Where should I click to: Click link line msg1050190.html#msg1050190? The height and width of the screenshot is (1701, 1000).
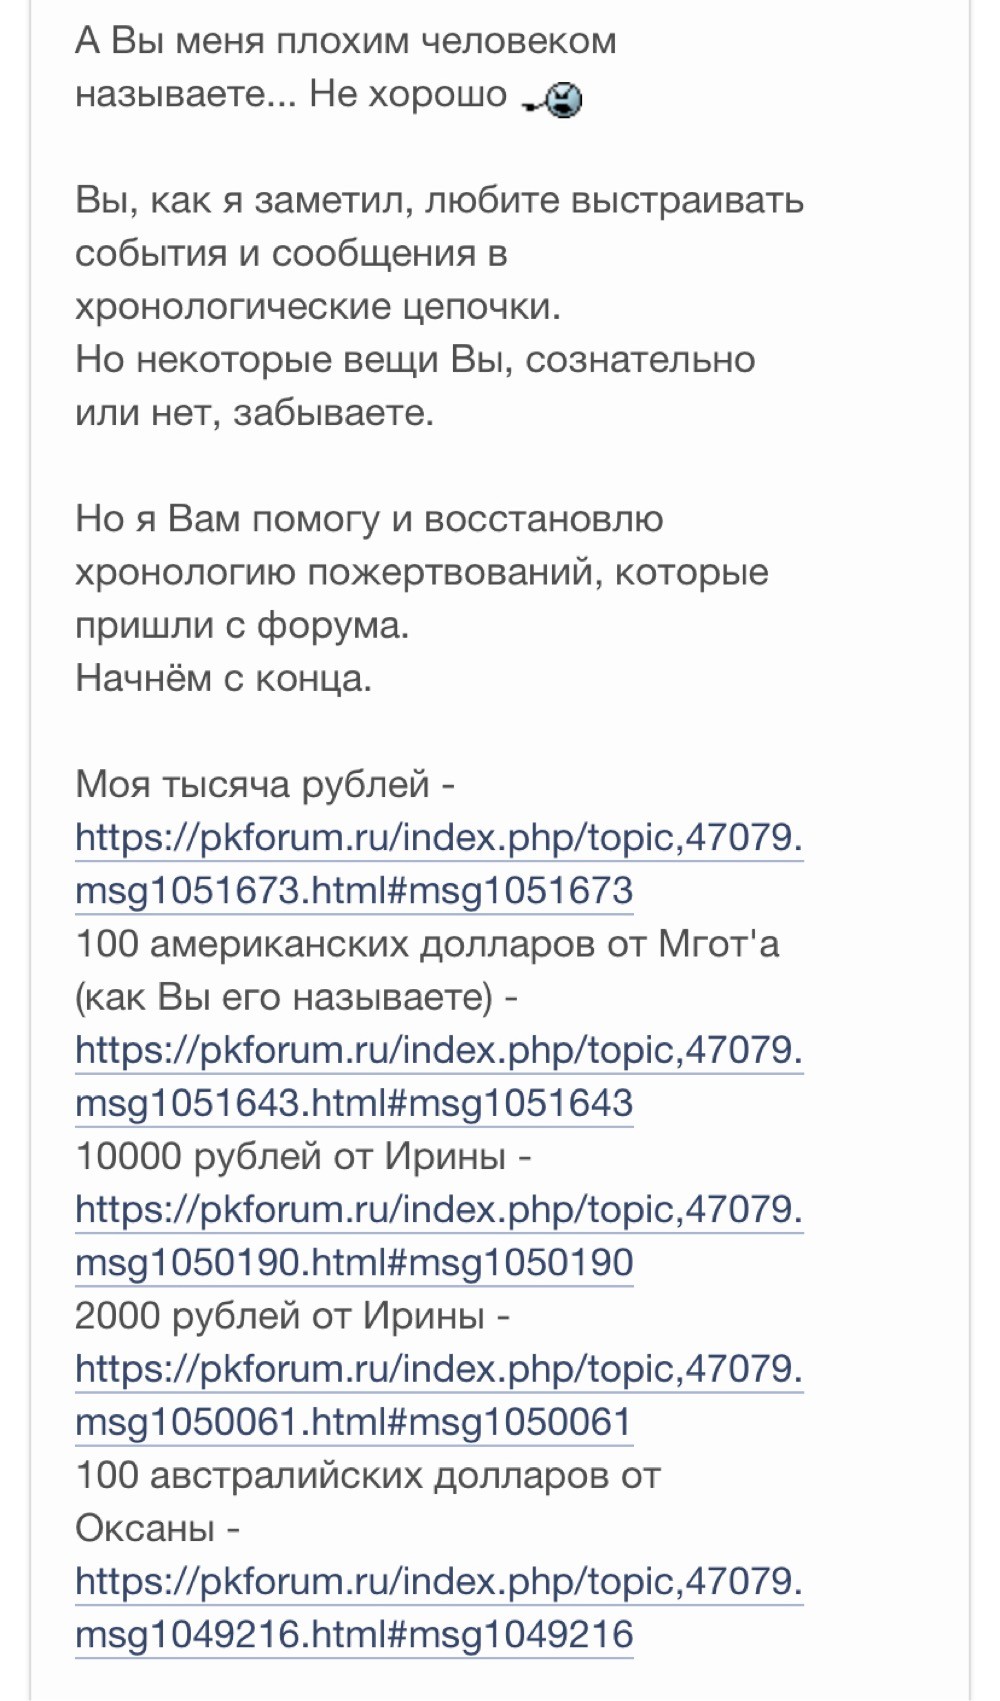click(x=354, y=1262)
